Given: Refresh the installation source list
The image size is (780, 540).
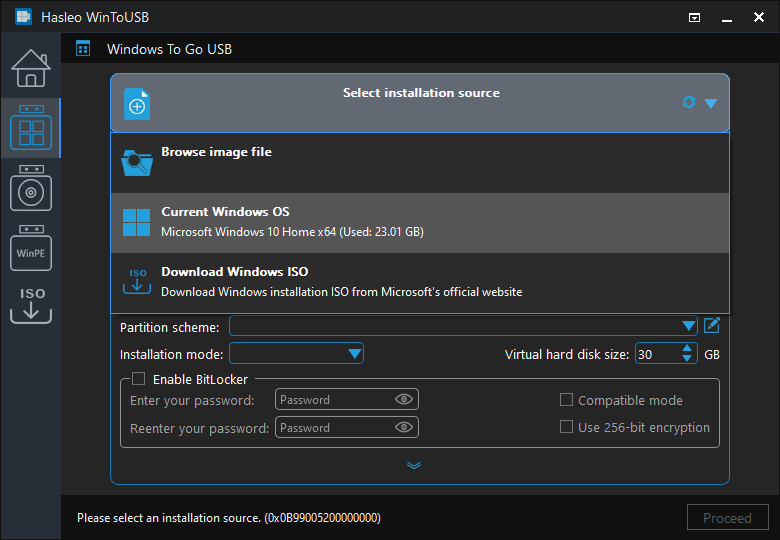Looking at the screenshot, I should pos(688,102).
